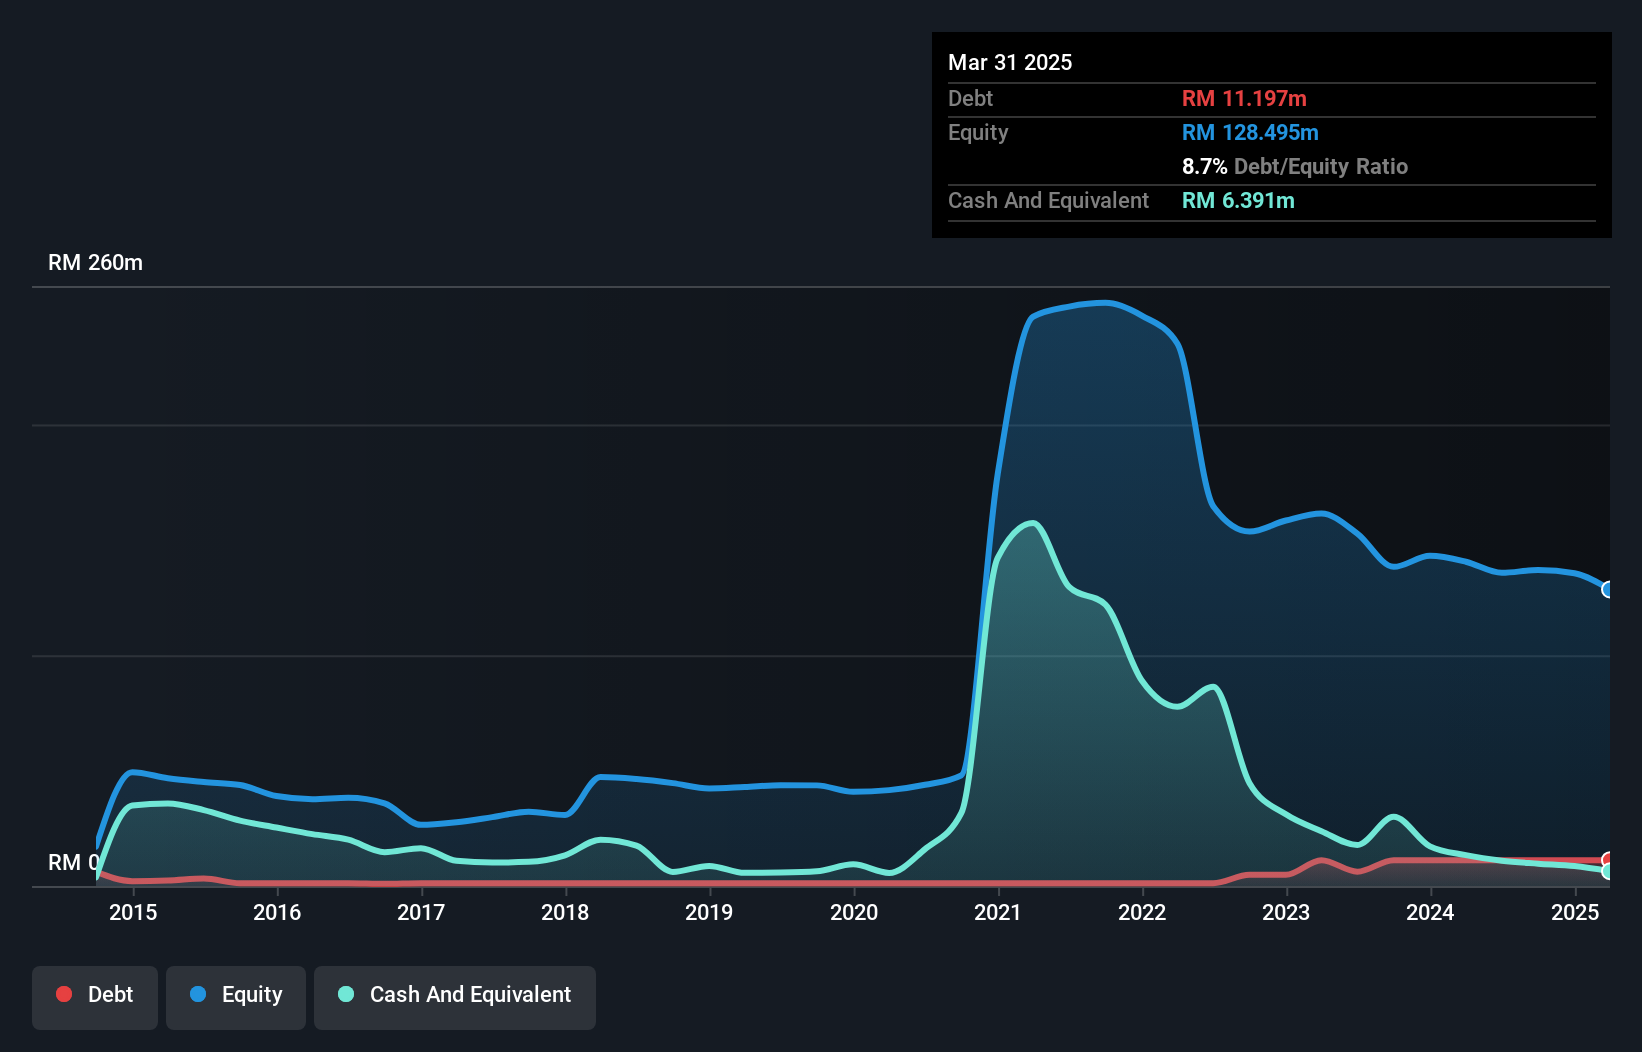Click the RM 6.391m cash value
This screenshot has width=1642, height=1052.
1238,200
